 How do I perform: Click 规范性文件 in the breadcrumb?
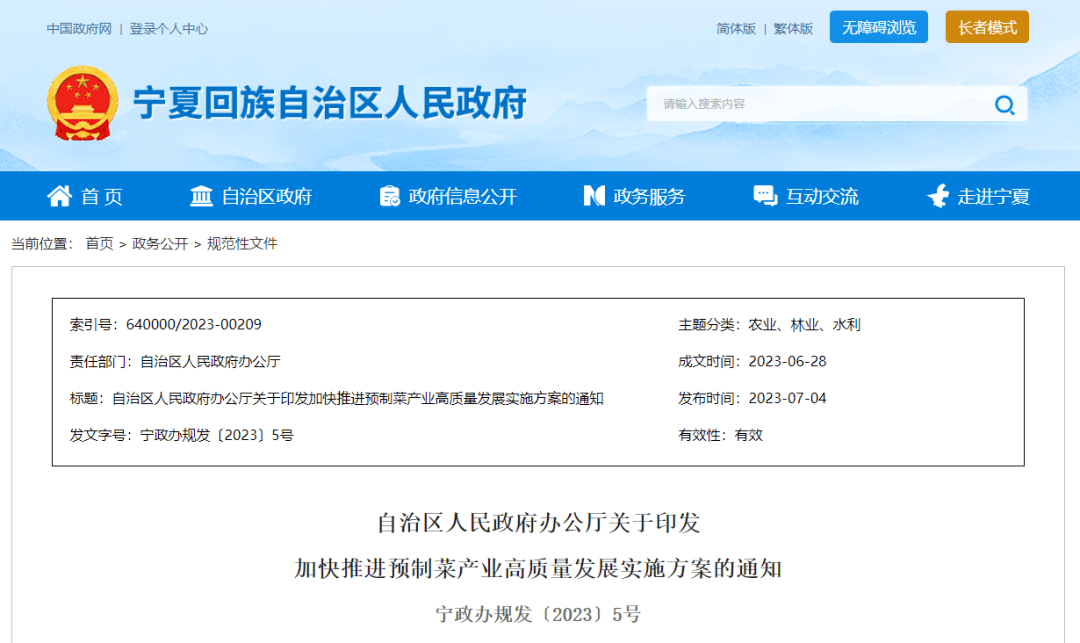242,244
